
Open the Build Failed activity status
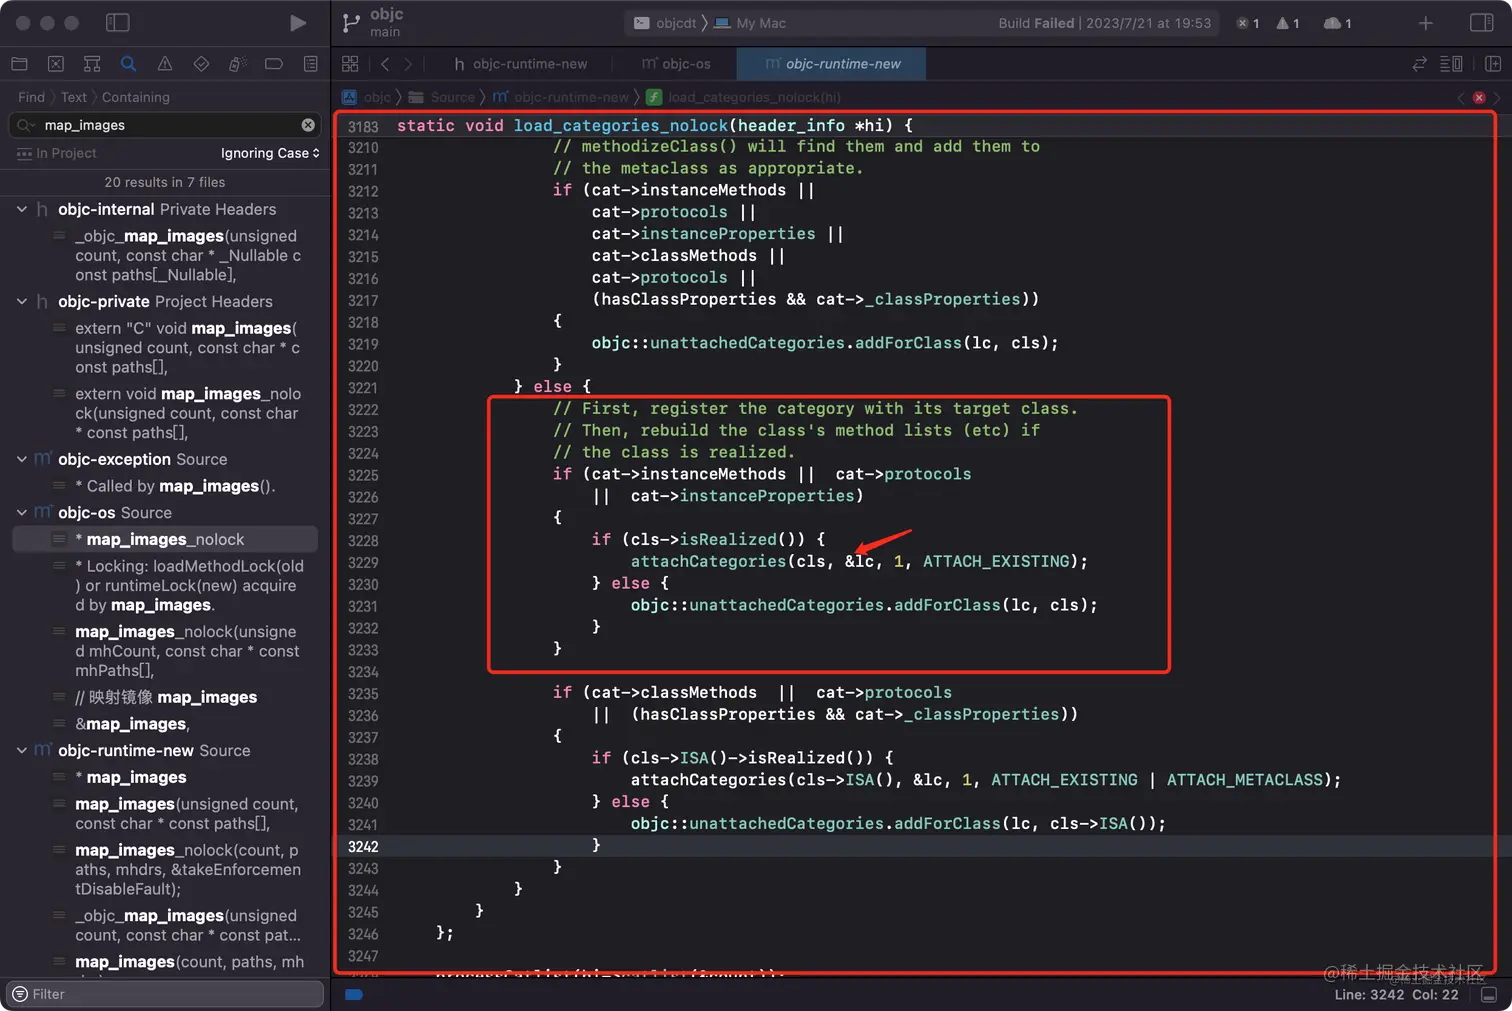tap(1104, 23)
